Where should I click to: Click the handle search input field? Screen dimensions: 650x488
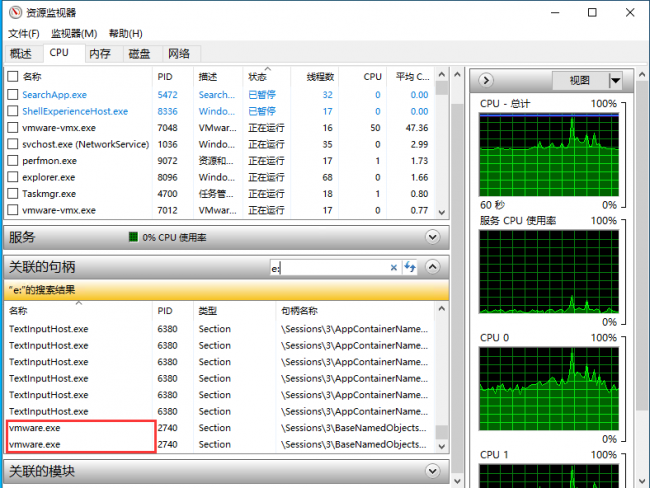pos(330,268)
